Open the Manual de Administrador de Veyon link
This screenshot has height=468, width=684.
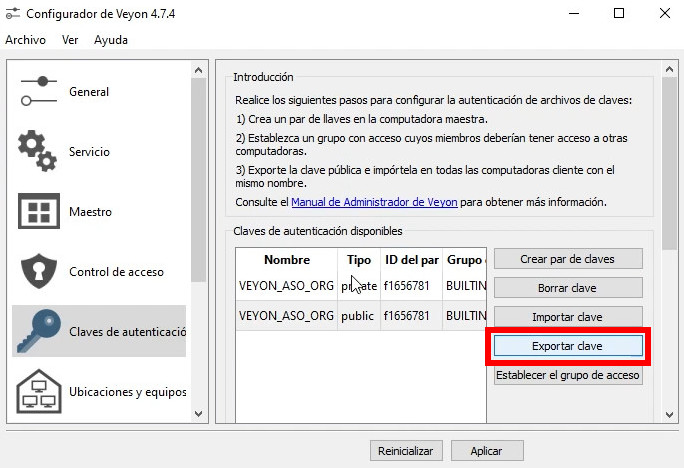pos(374,202)
